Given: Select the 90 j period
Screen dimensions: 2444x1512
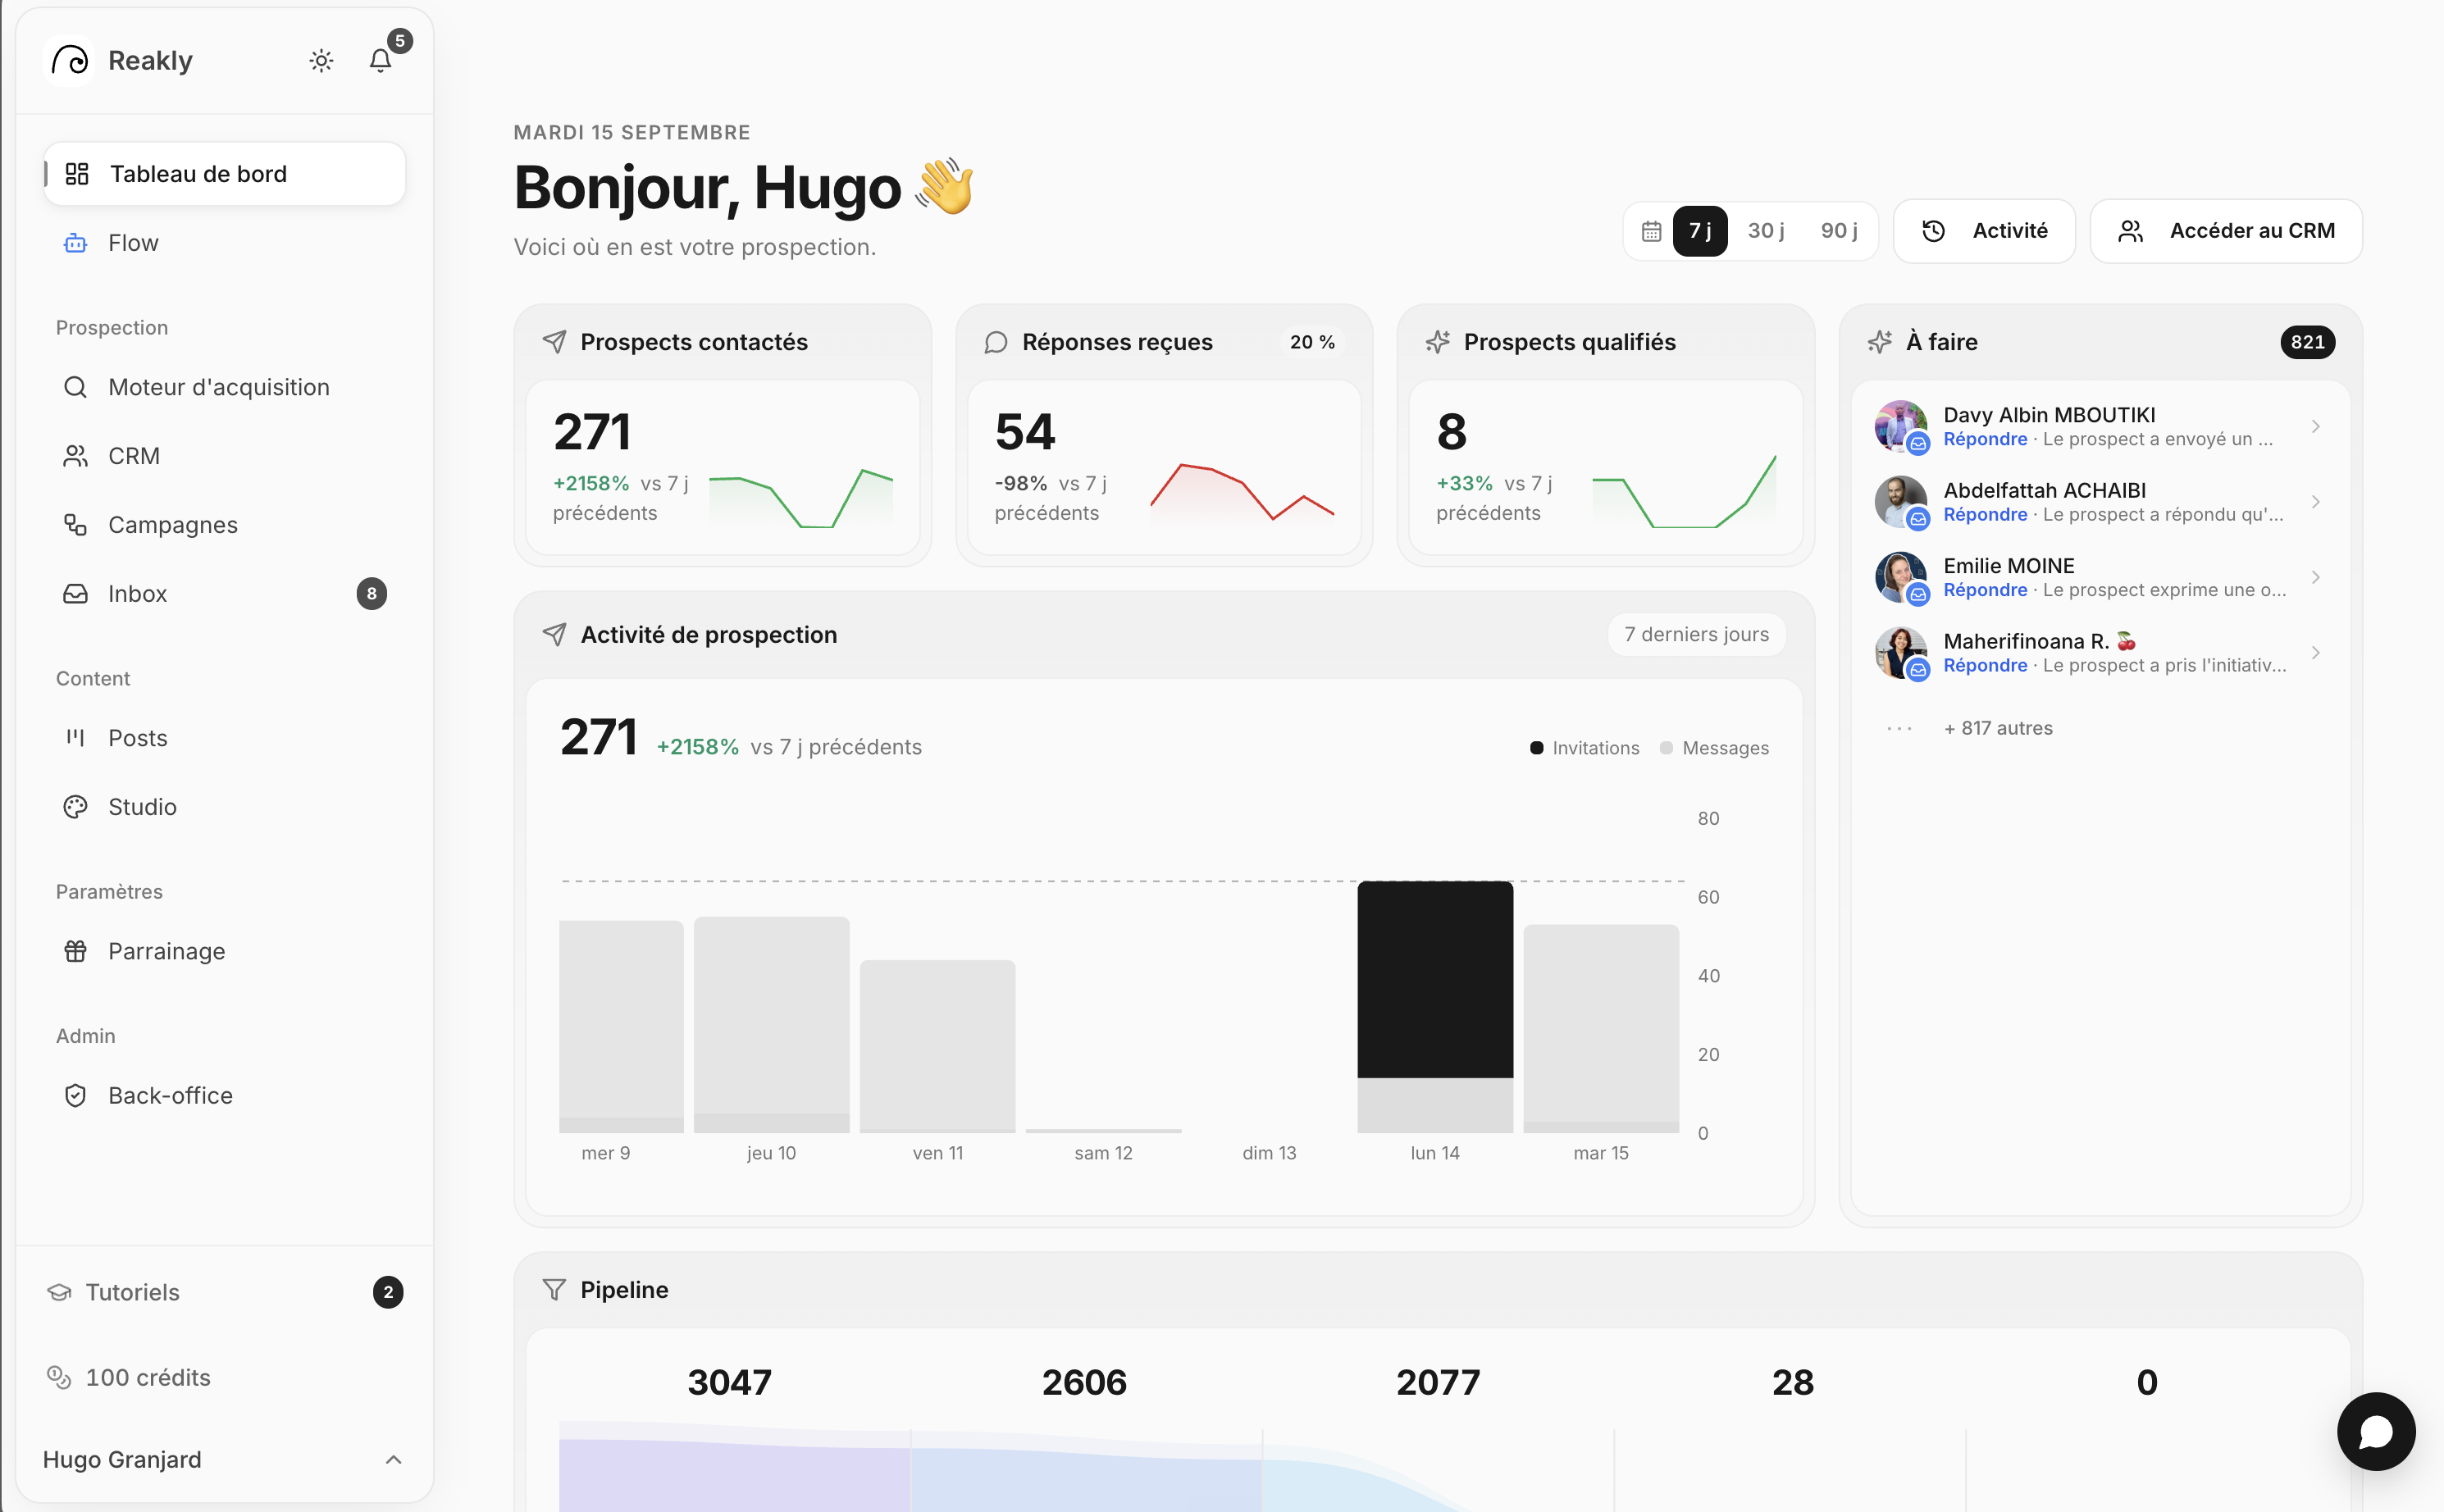Looking at the screenshot, I should [x=1839, y=231].
